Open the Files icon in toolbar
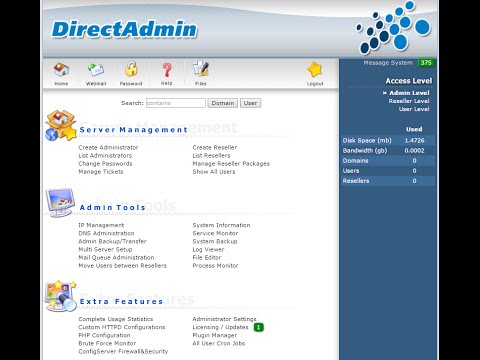 pyautogui.click(x=201, y=69)
